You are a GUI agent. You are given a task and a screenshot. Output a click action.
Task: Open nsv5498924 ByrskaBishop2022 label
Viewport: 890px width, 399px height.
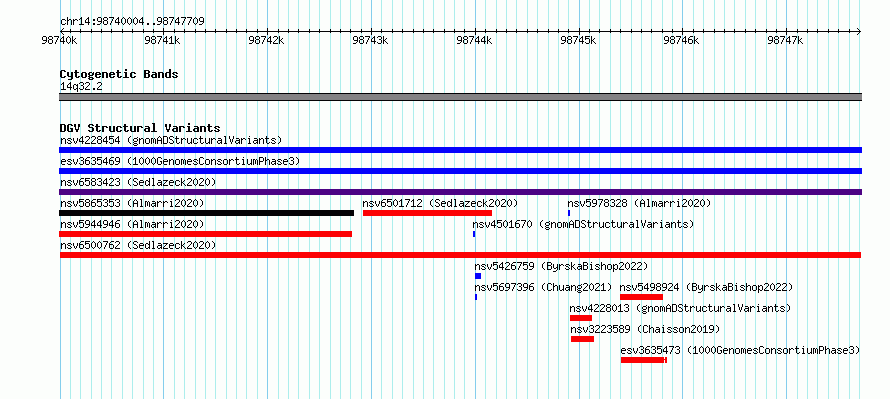coord(707,287)
